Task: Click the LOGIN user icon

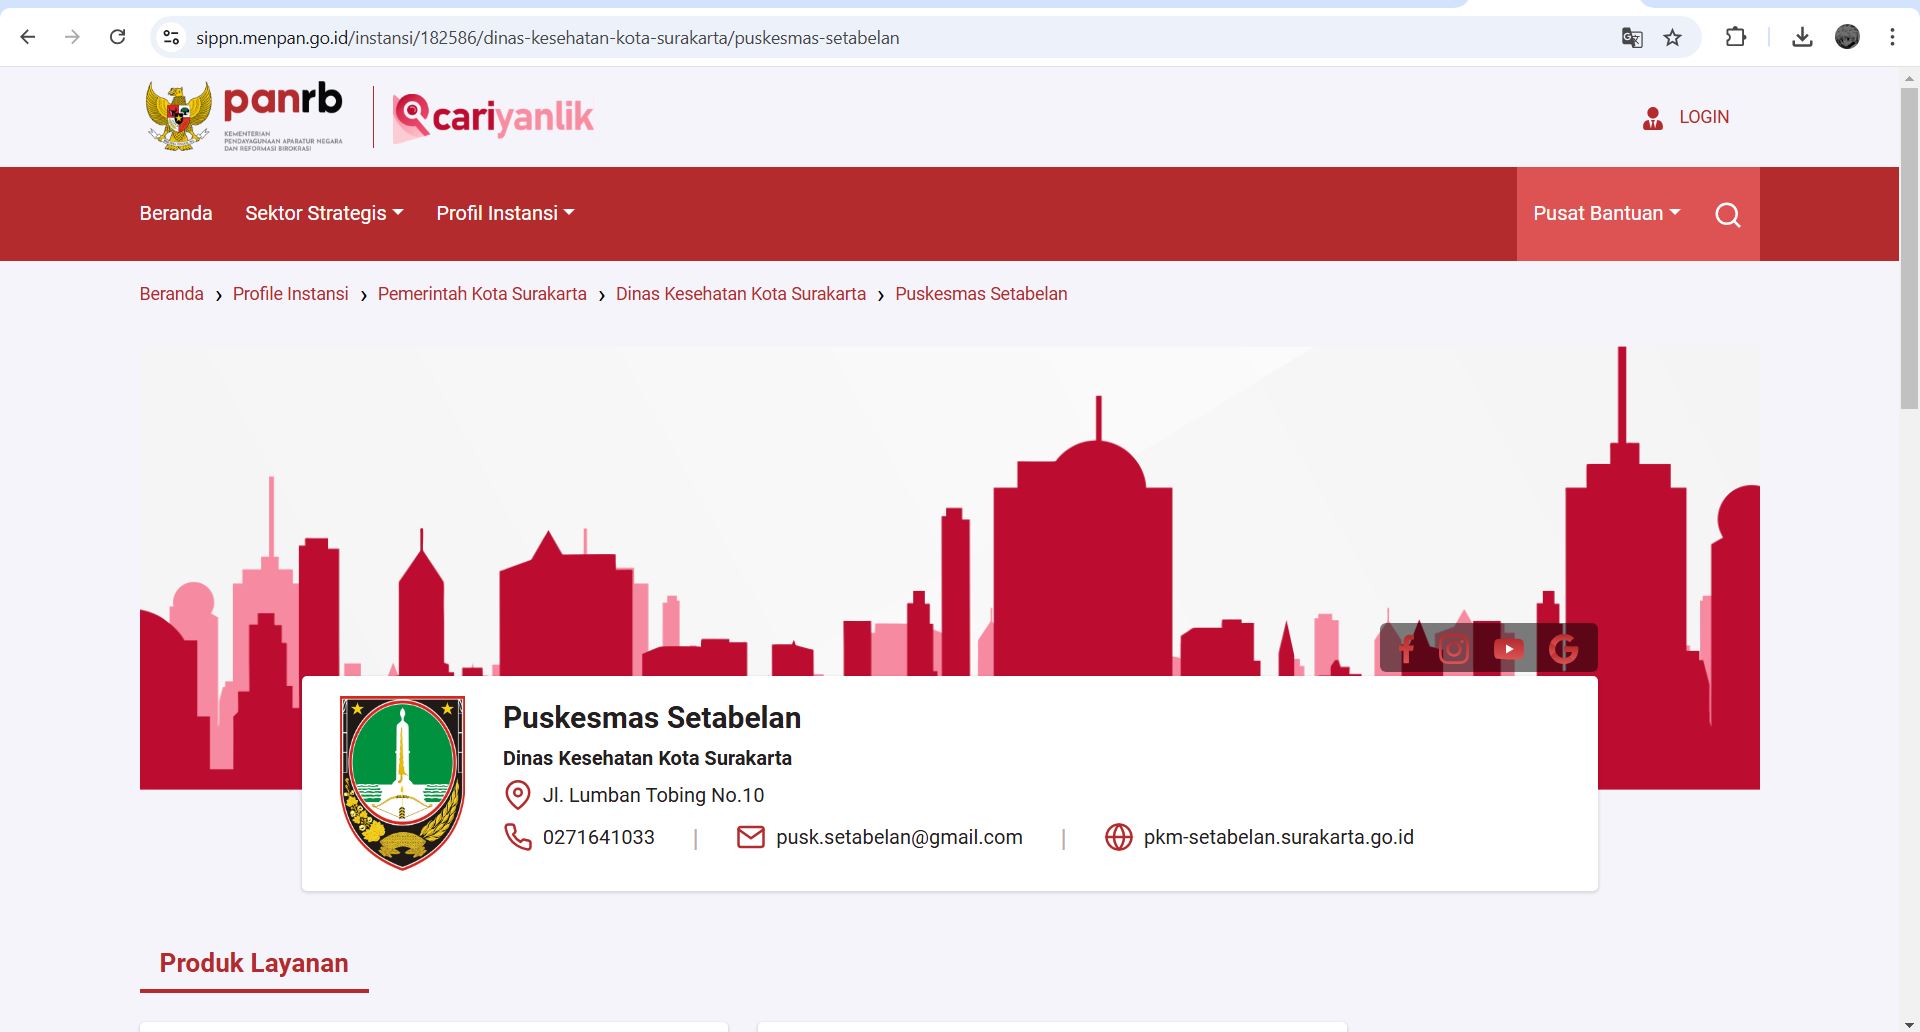Action: tap(1653, 118)
